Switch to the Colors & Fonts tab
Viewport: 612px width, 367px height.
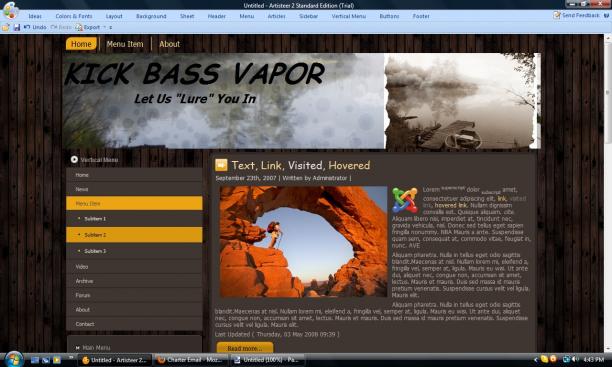[x=74, y=16]
